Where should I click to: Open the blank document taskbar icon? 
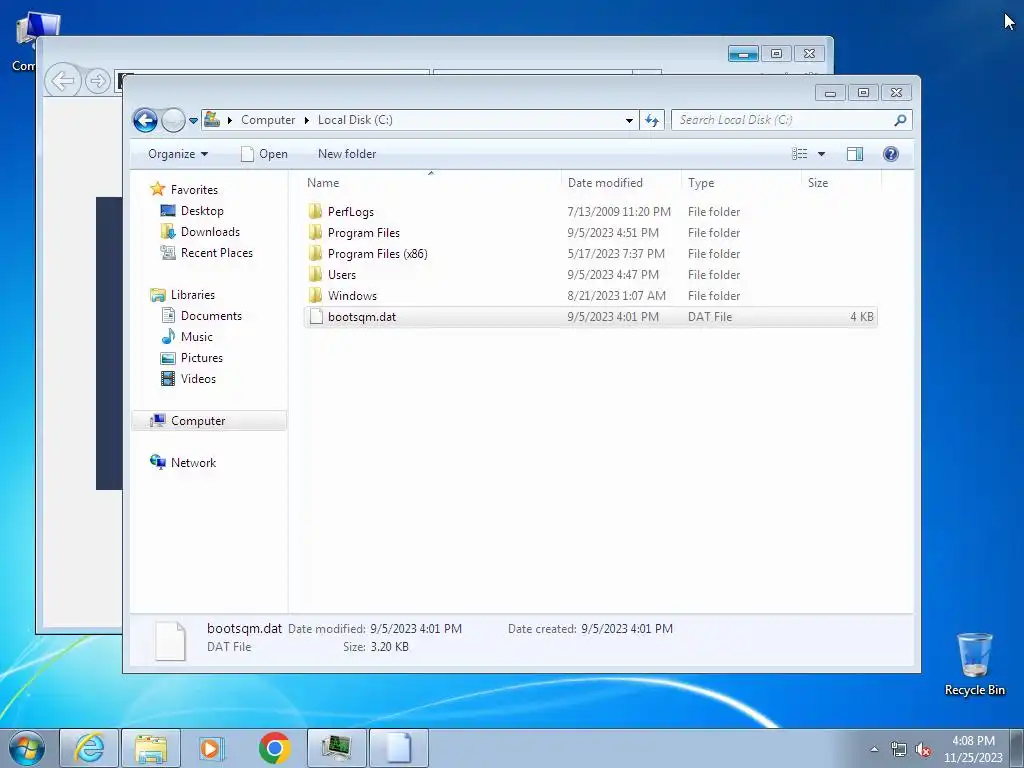click(x=398, y=748)
